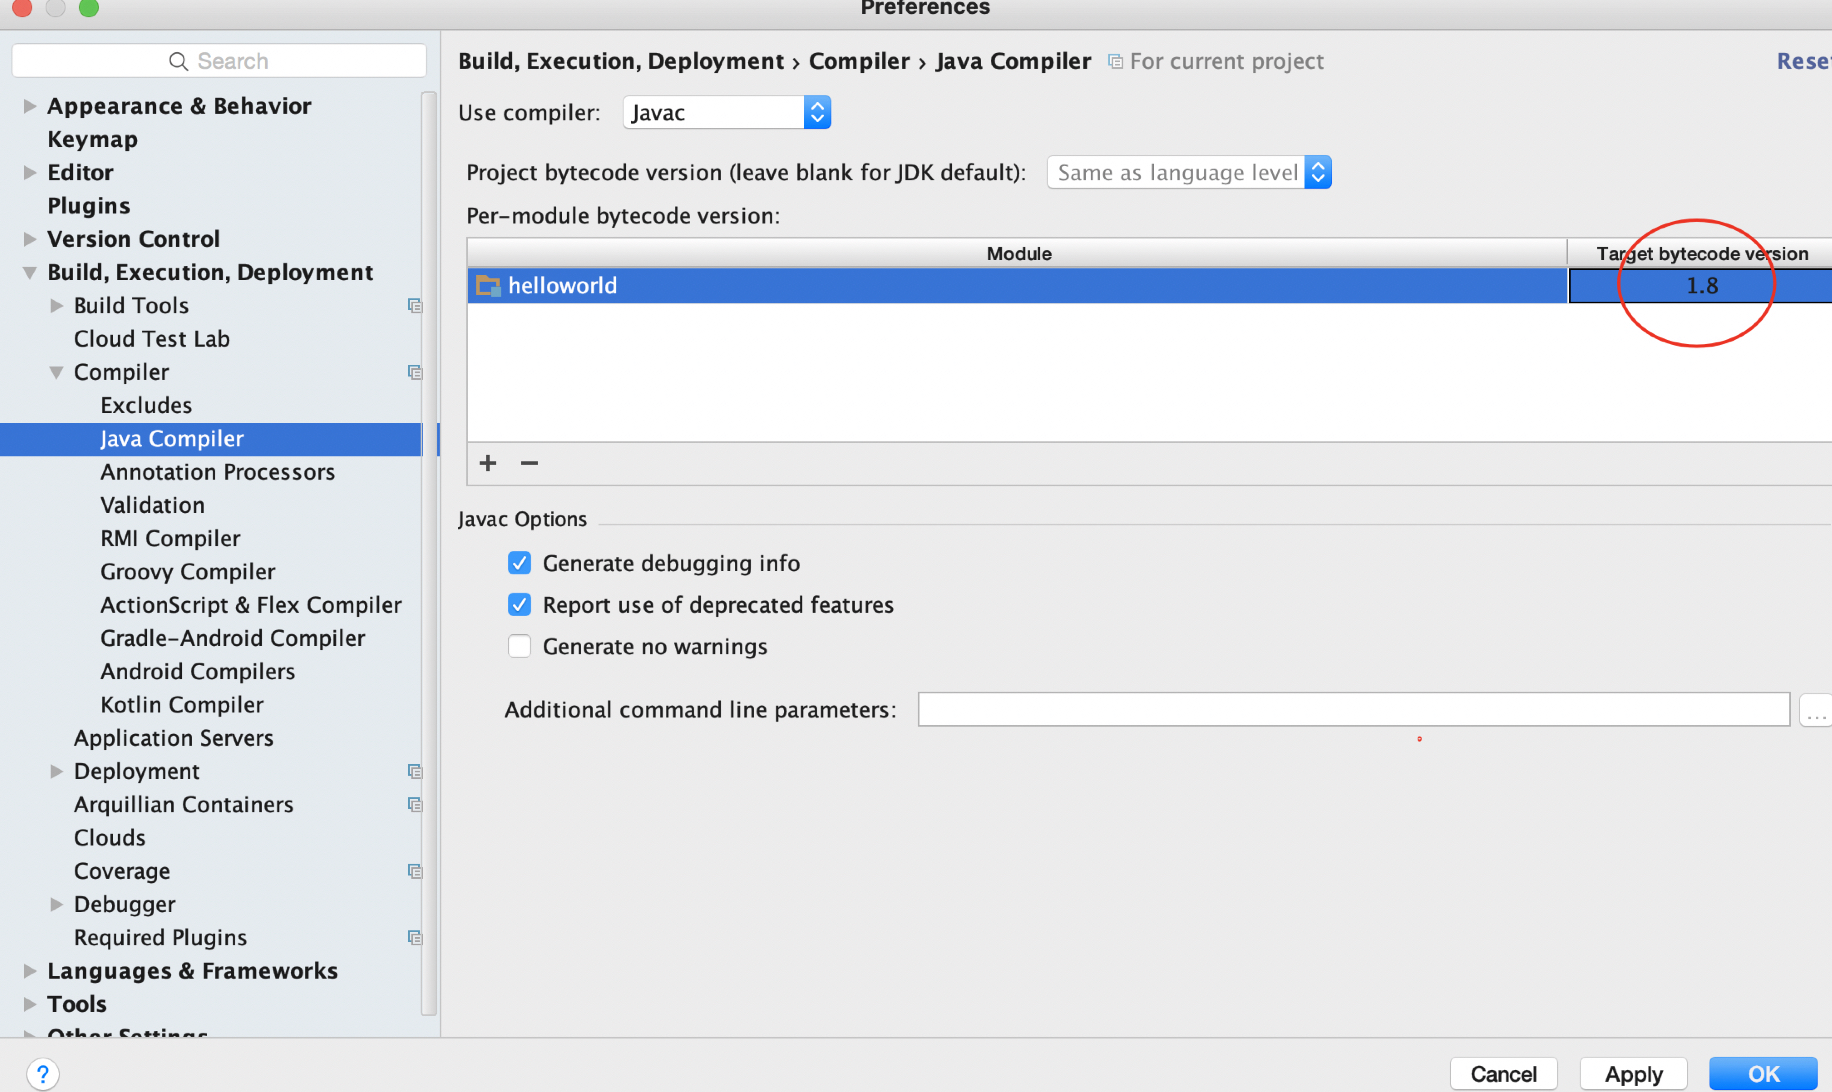The width and height of the screenshot is (1832, 1092).
Task: Focus Additional command line parameters field
Action: click(1354, 710)
